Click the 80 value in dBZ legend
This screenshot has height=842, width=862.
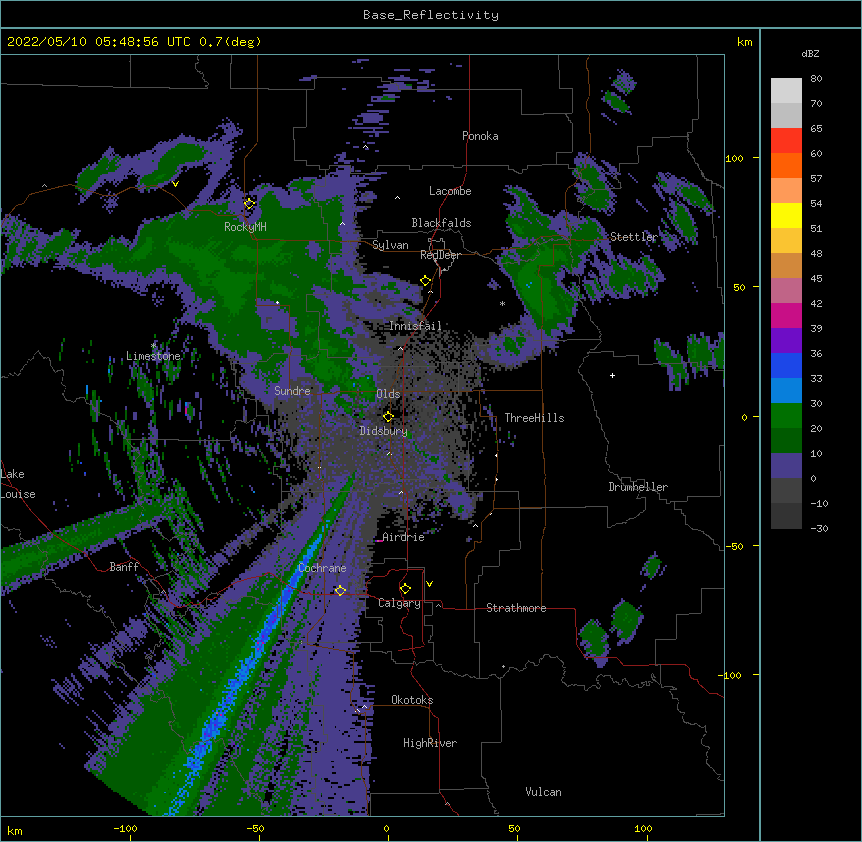pos(816,79)
